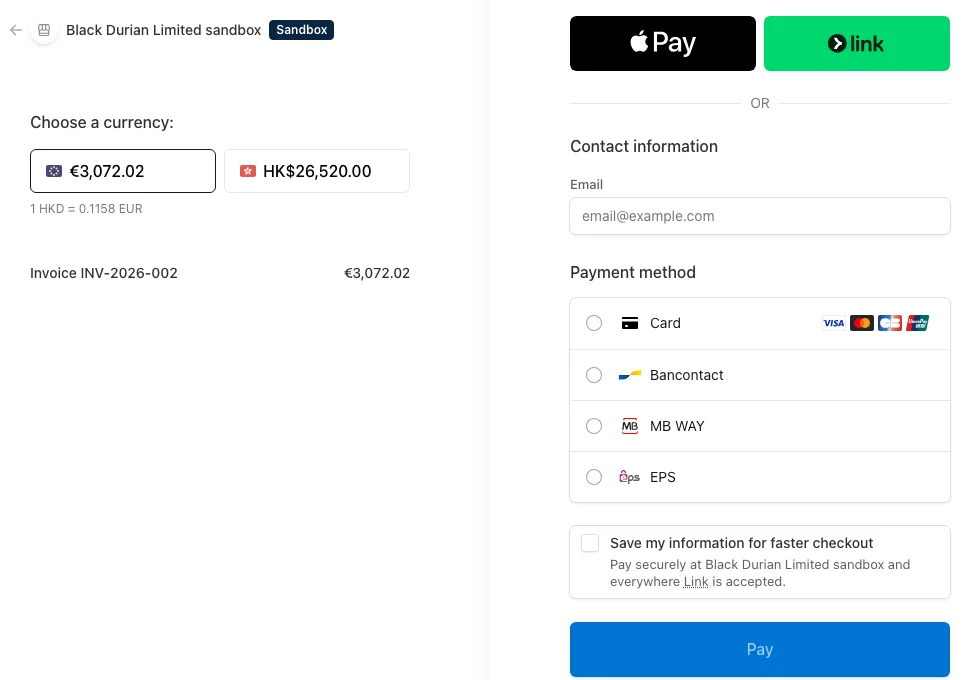Image resolution: width=970 pixels, height=680 pixels.
Task: Select the euro €3,072.02 currency option
Action: pyautogui.click(x=123, y=171)
